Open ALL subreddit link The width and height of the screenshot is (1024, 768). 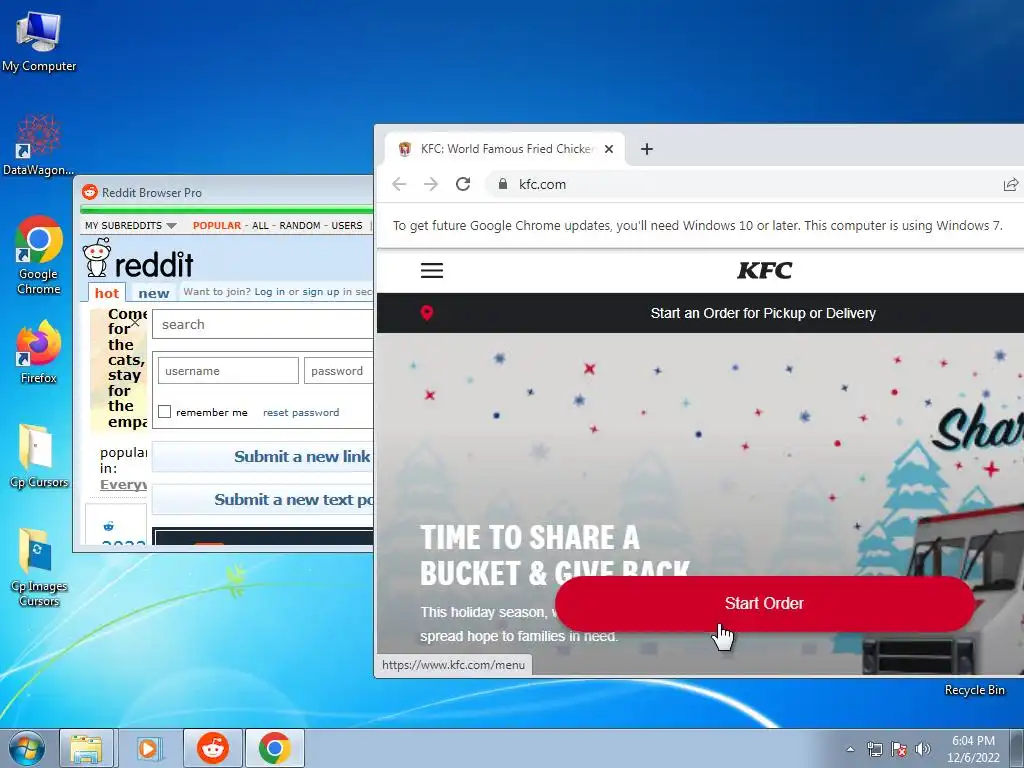(x=261, y=225)
